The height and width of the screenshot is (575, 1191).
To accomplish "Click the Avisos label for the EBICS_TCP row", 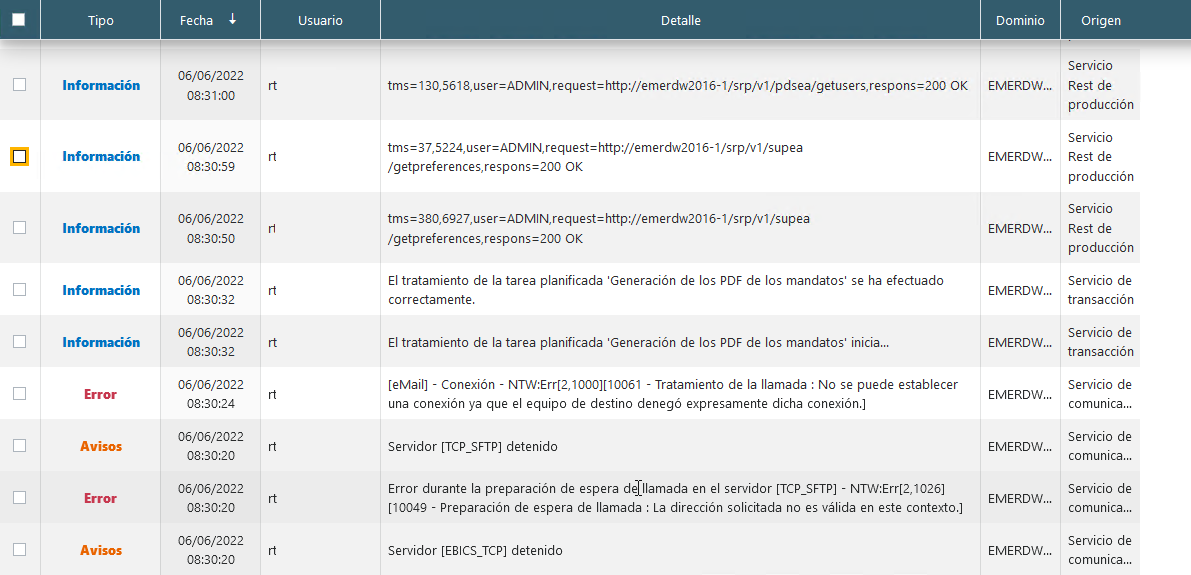I will pos(101,550).
